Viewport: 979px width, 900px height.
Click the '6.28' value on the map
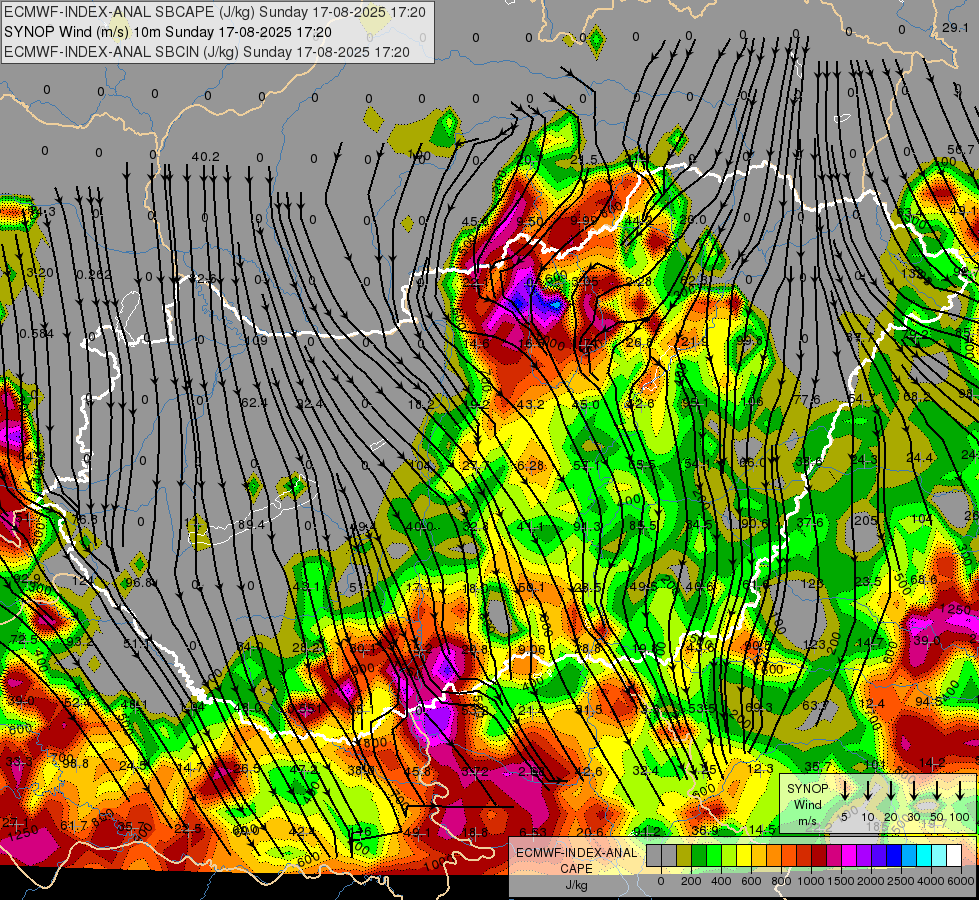click(531, 465)
